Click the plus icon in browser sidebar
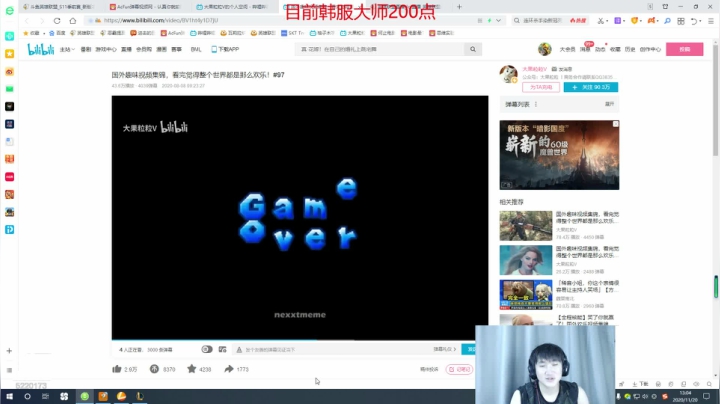 pyautogui.click(x=9, y=351)
